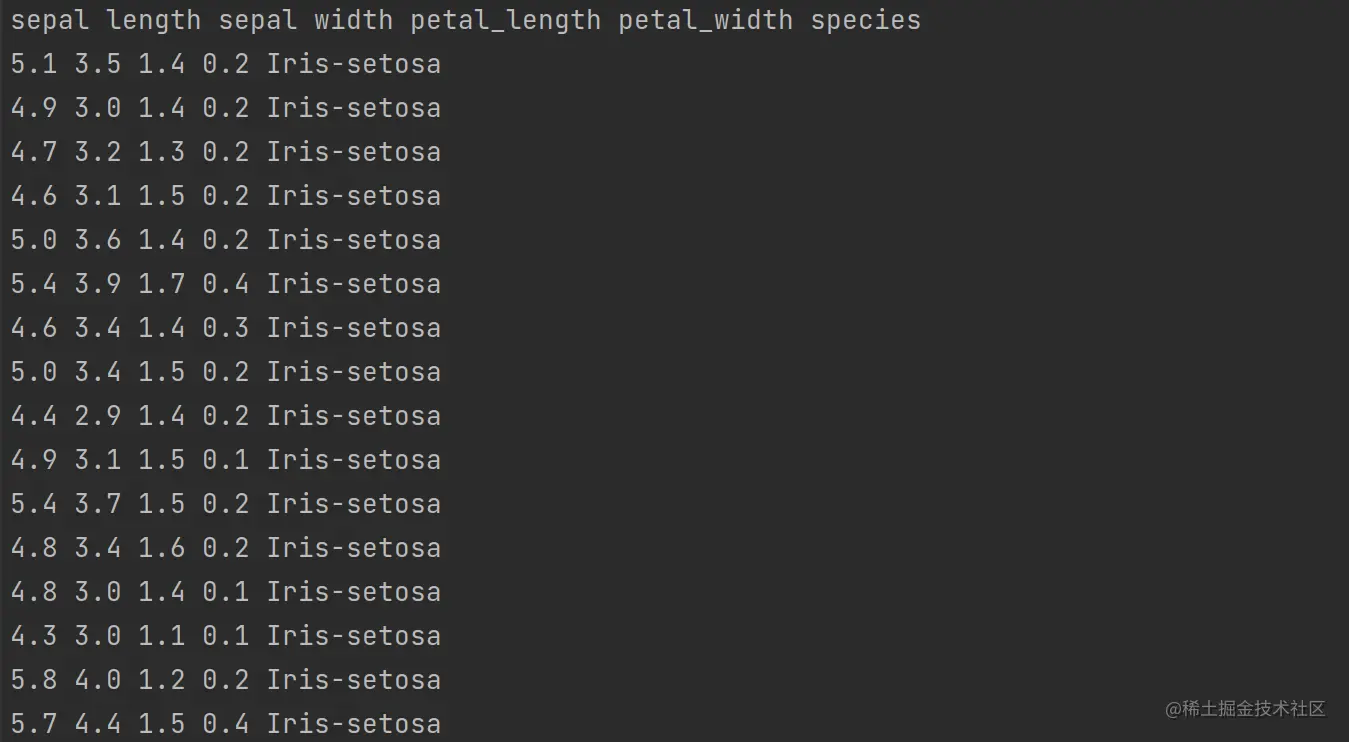Click the sepal width header text
The height and width of the screenshot is (742, 1349).
[306, 20]
